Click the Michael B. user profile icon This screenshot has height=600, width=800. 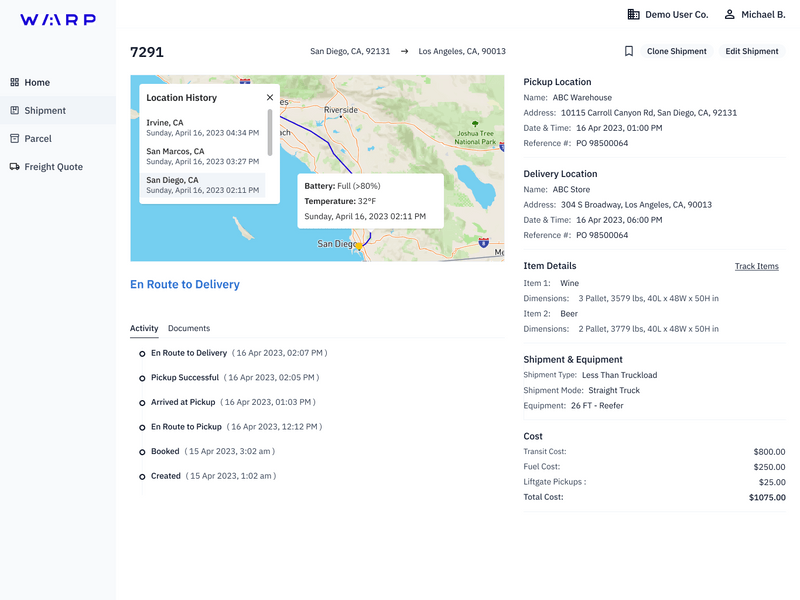tap(730, 15)
